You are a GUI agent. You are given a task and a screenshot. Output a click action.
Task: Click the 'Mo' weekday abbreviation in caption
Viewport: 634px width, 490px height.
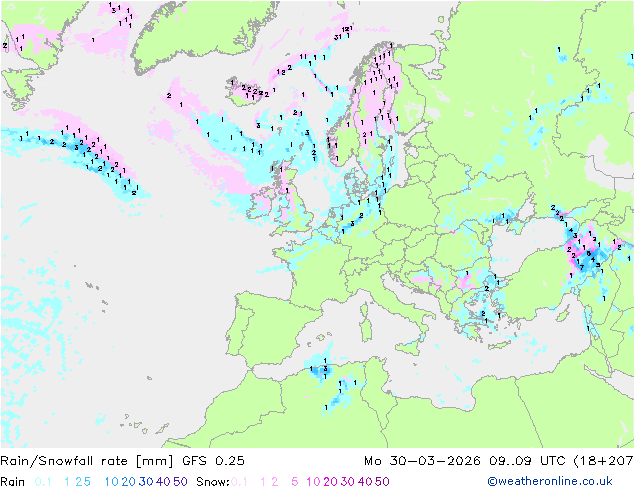click(373, 461)
